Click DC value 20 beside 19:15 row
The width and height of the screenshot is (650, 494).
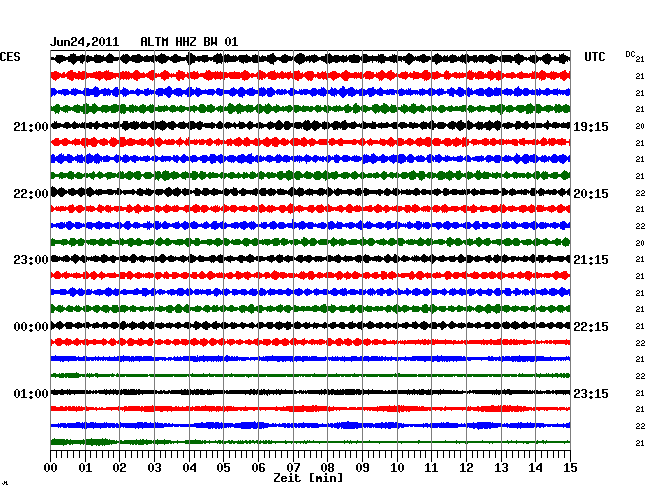click(x=640, y=126)
